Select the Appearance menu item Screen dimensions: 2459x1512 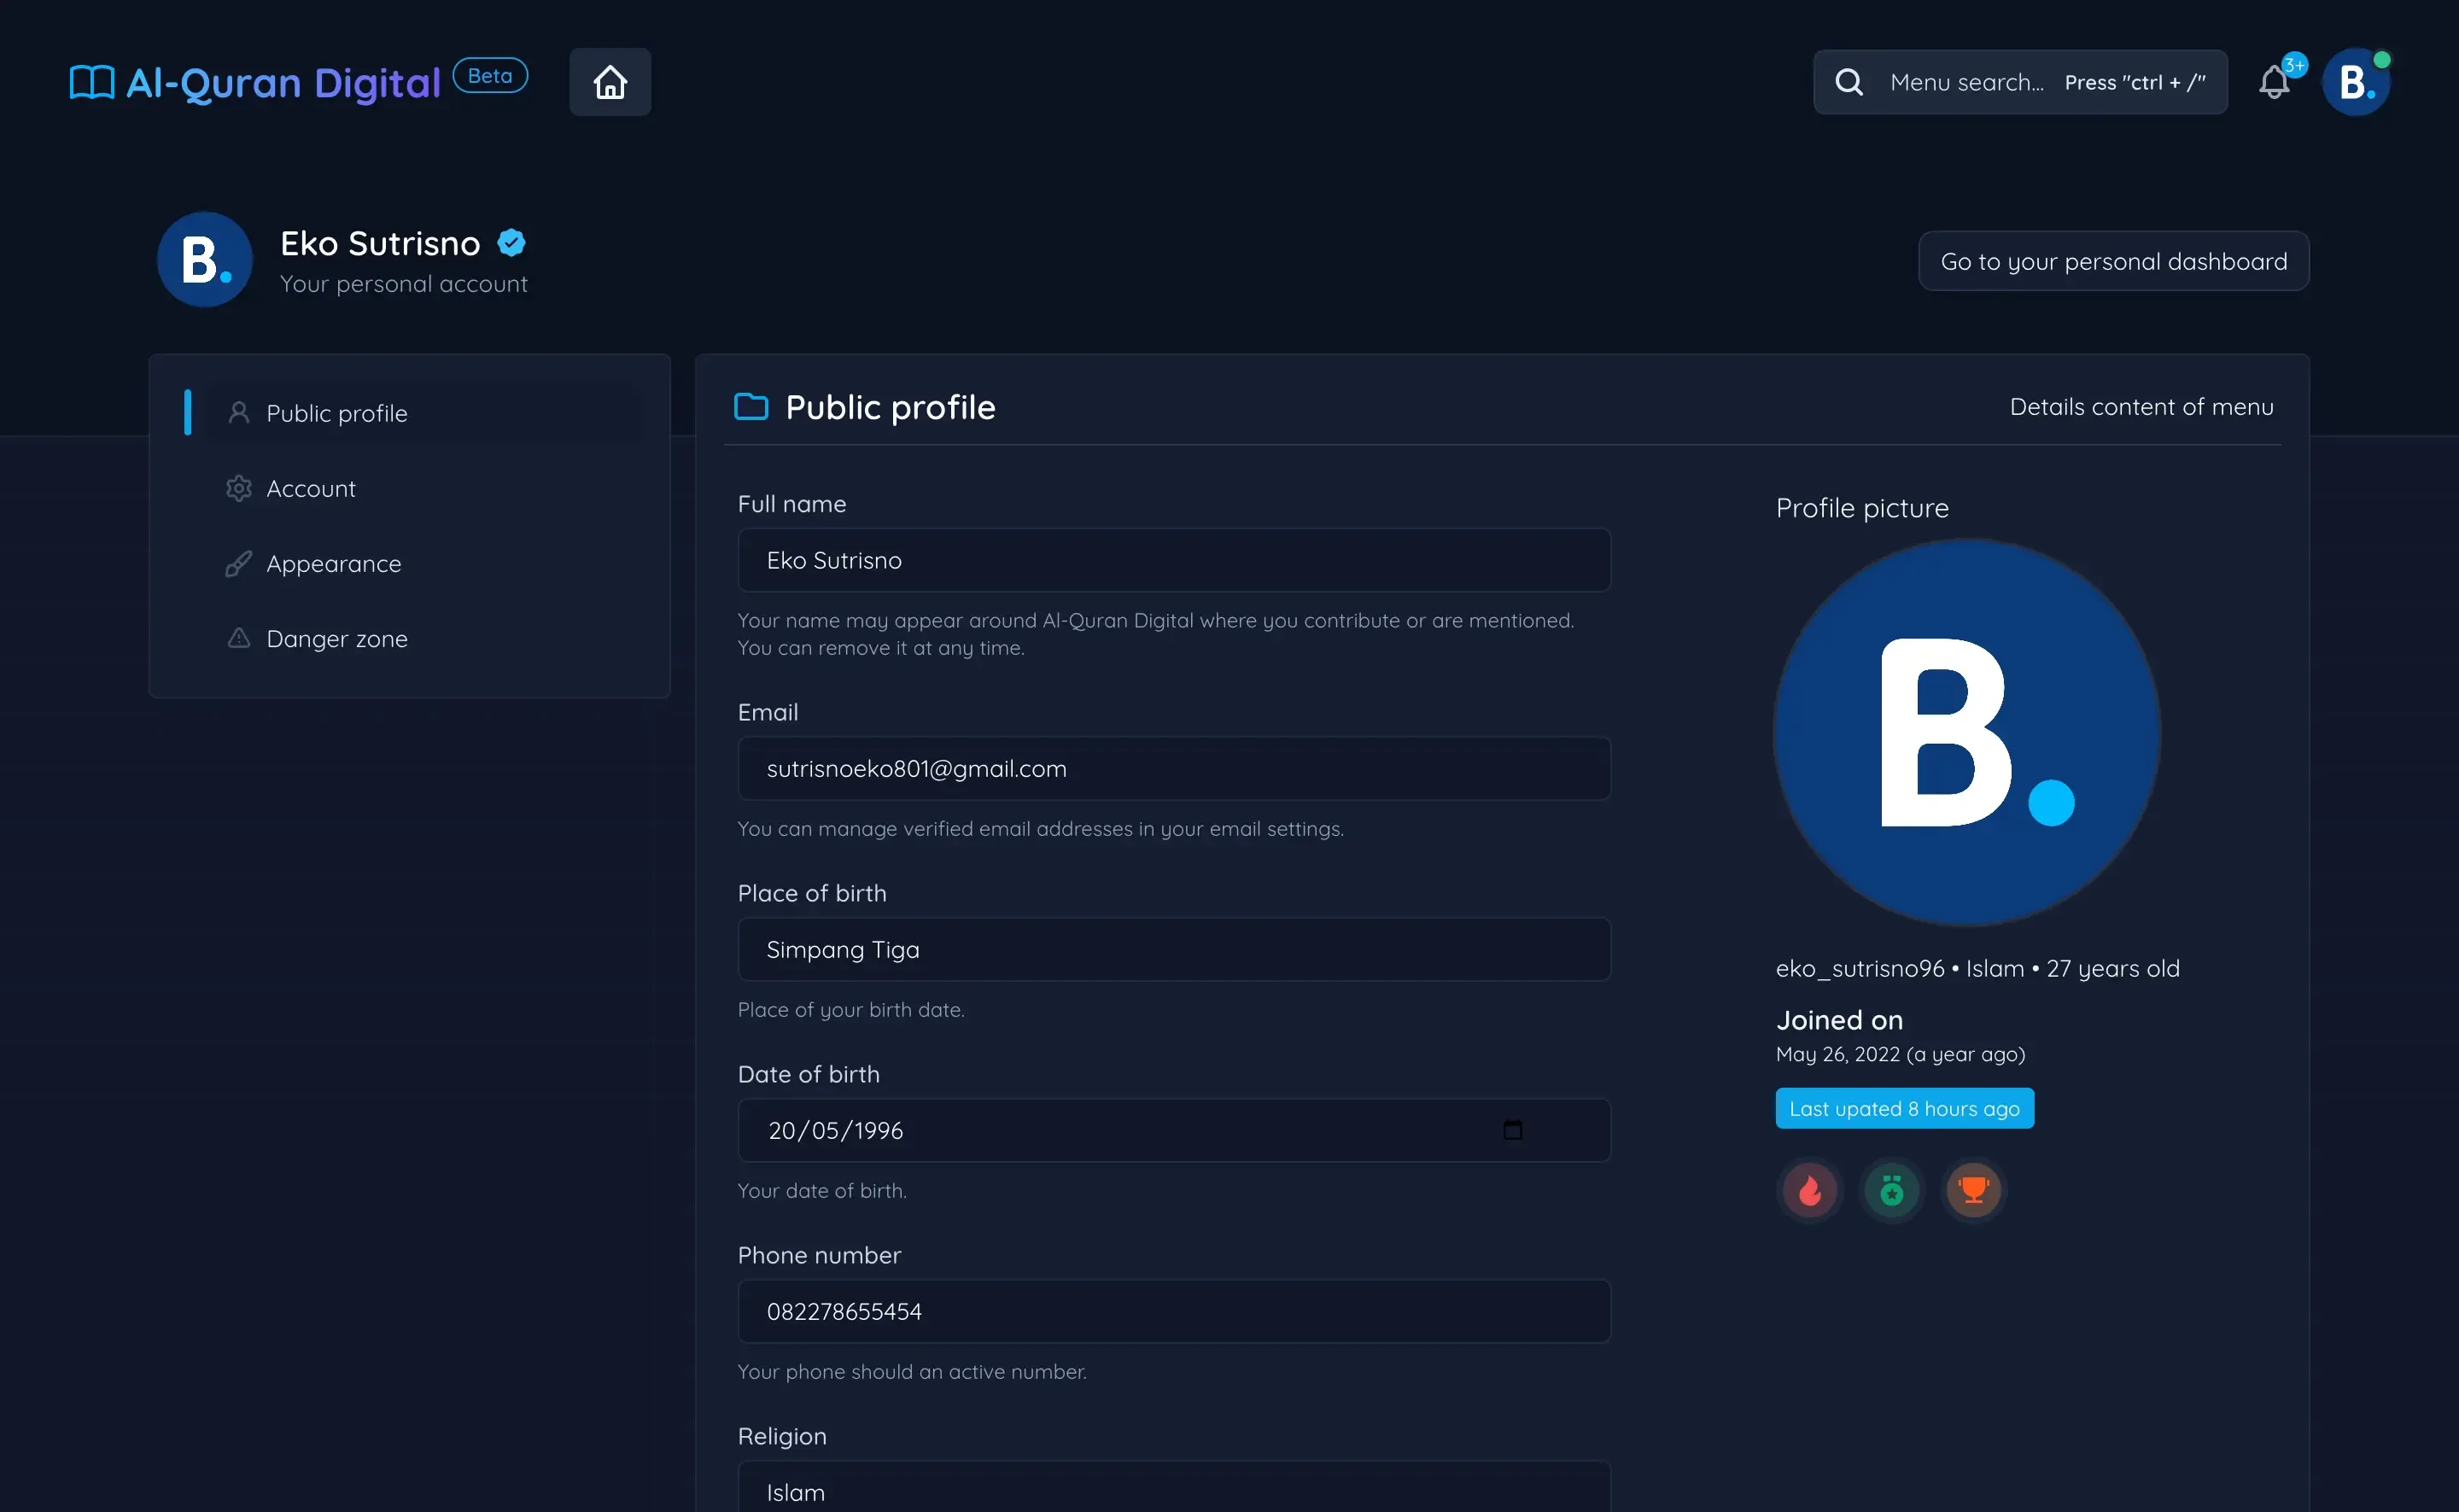(x=334, y=562)
